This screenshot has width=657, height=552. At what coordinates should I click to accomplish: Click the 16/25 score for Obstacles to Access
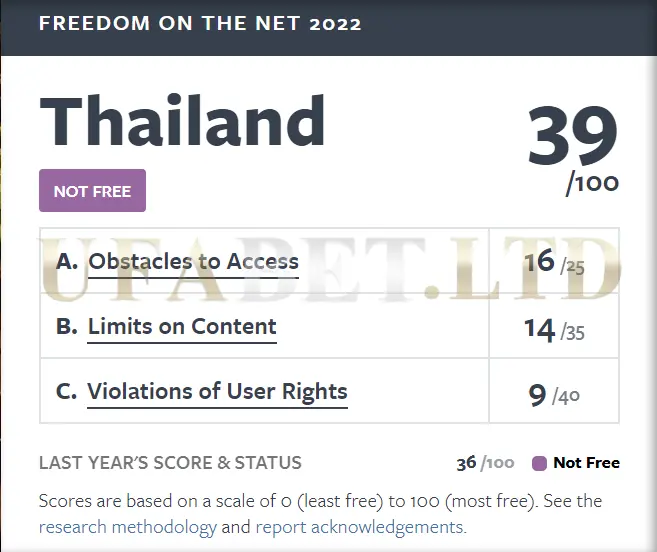pyautogui.click(x=554, y=262)
